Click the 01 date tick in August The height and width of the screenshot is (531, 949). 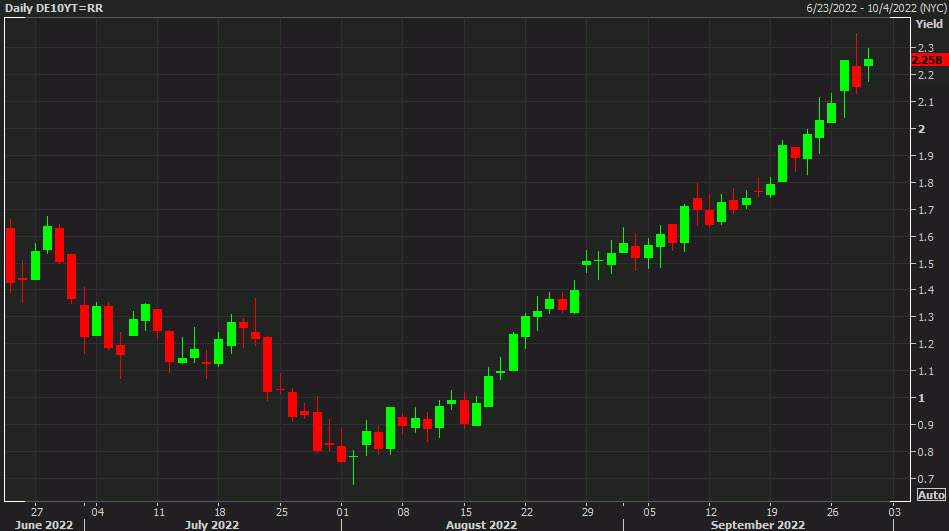(343, 512)
